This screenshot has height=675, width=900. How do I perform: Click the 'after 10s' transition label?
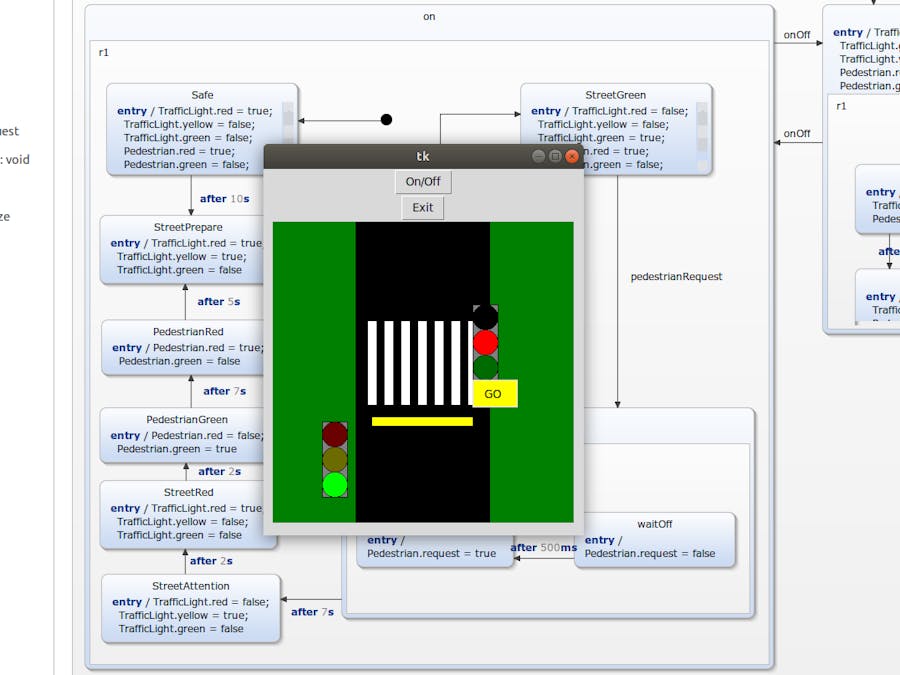(x=224, y=199)
